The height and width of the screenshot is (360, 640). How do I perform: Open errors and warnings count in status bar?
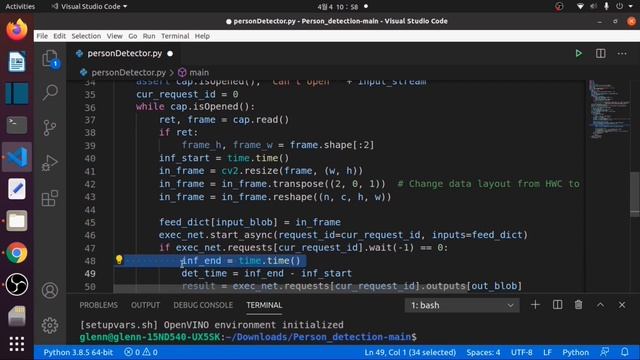tap(141, 352)
